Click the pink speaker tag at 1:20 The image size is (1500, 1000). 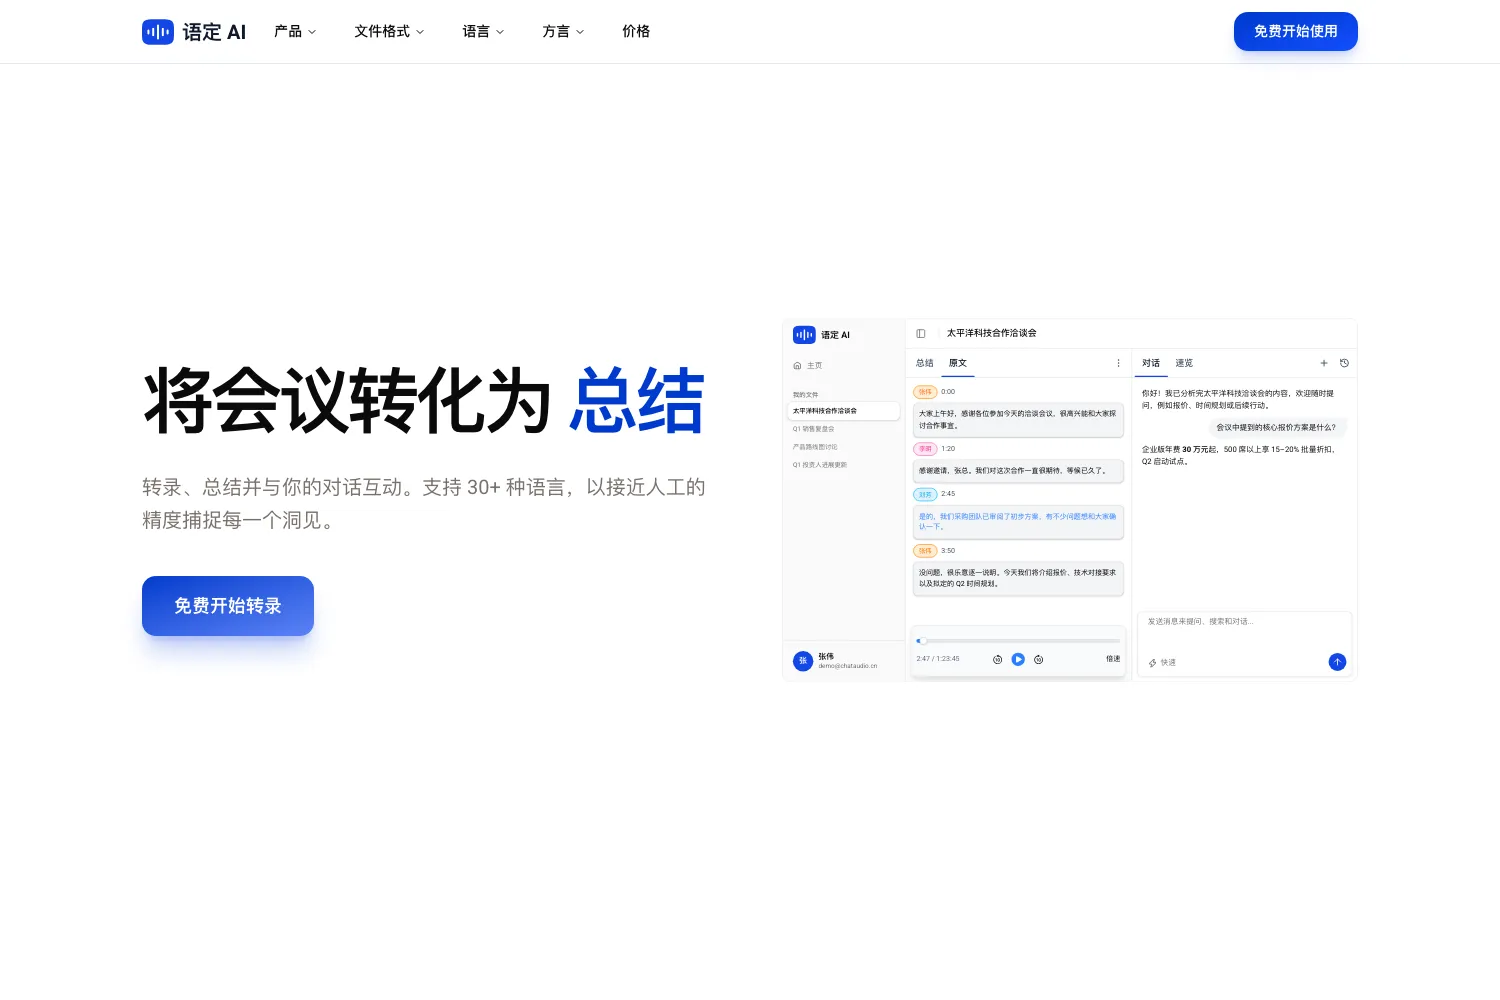click(925, 449)
